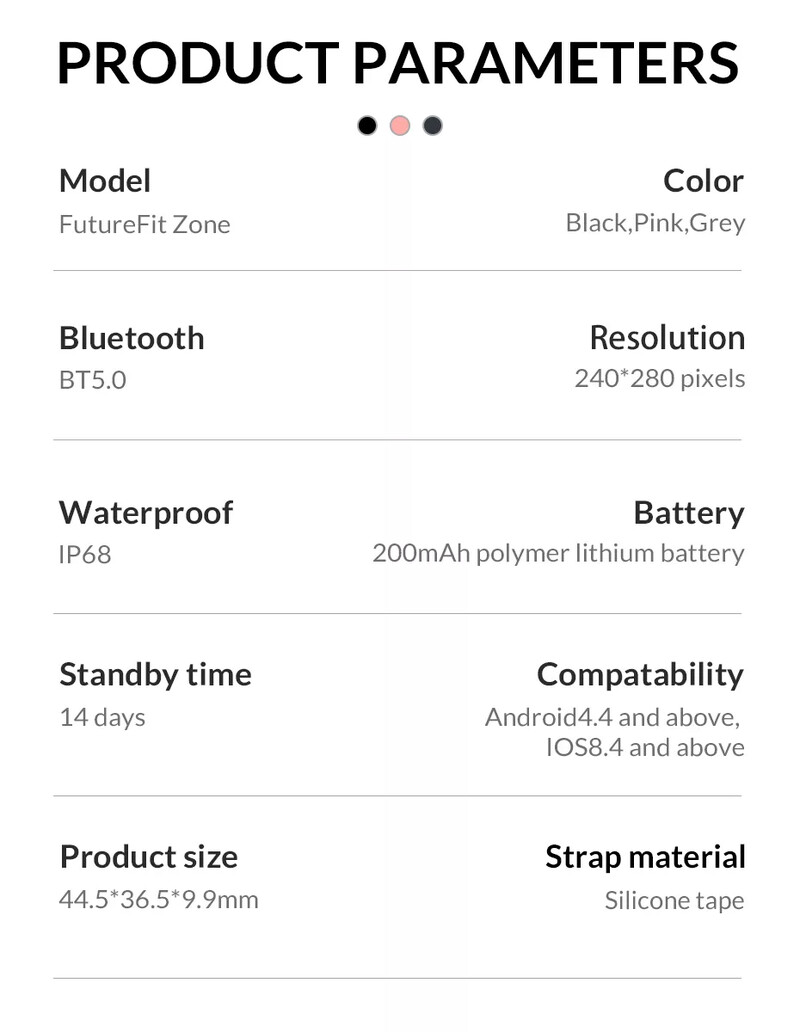Click the FutureFit Zone model name

[x=145, y=224]
